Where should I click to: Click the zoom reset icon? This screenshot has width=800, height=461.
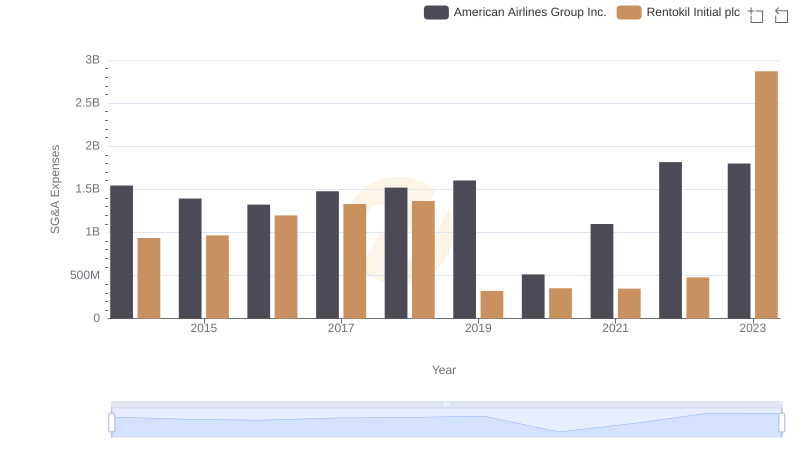(781, 15)
